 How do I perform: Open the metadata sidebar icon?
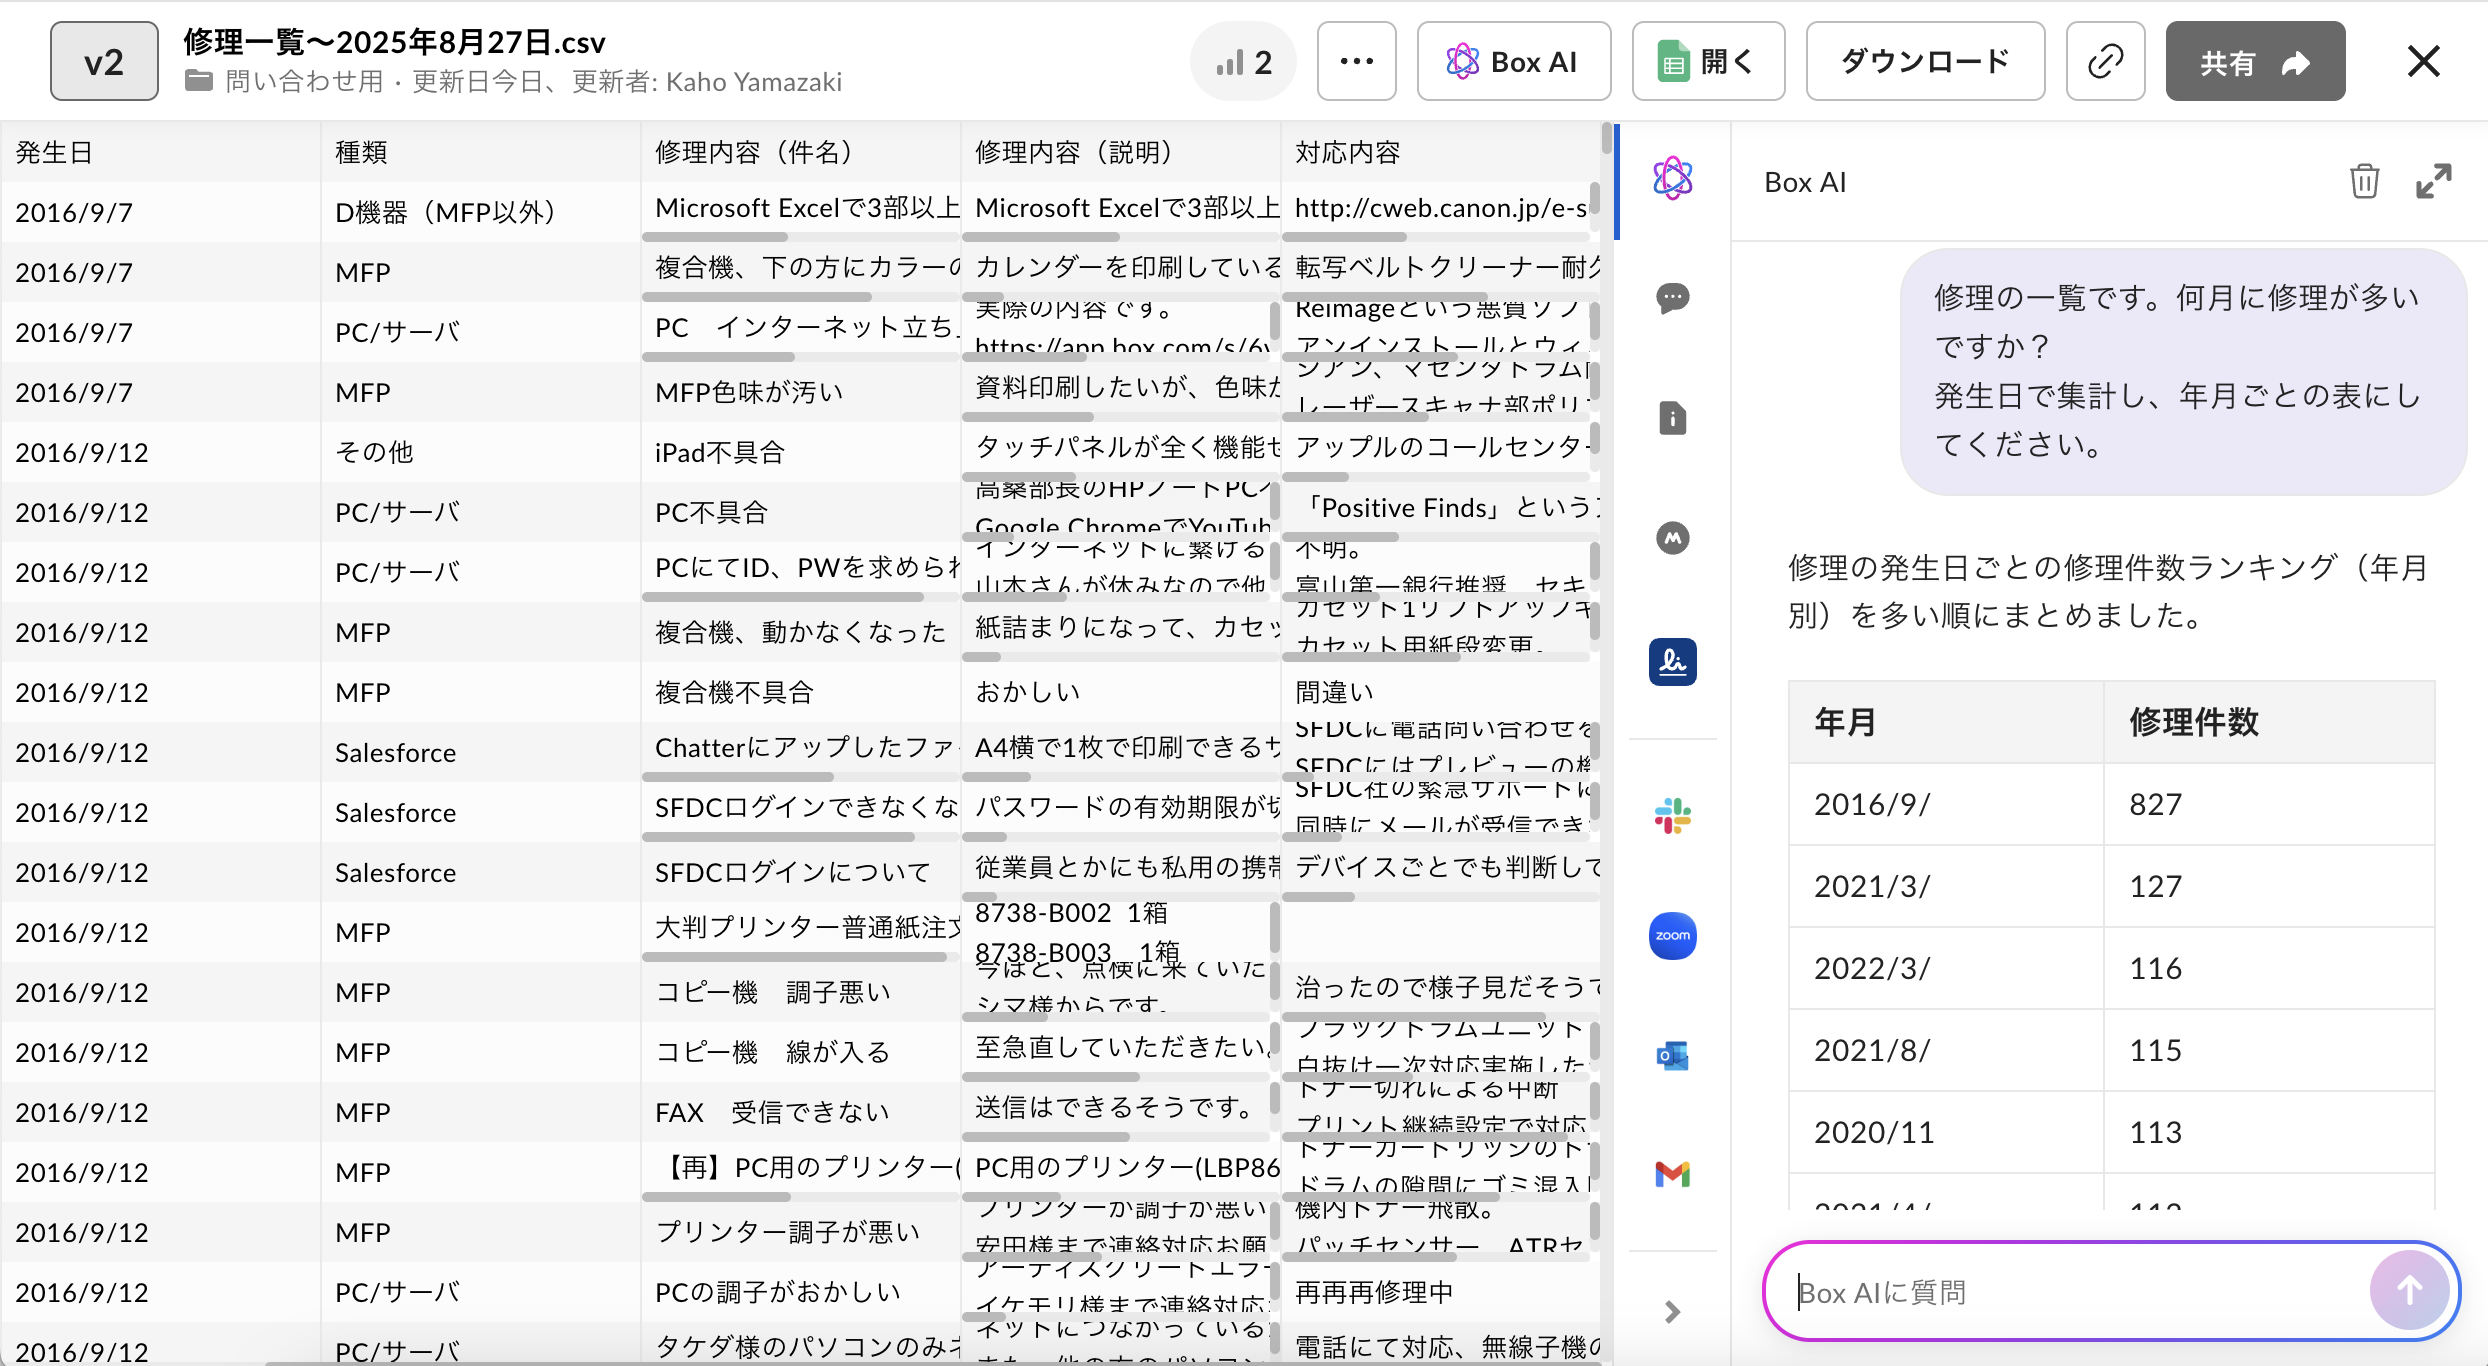pos(1672,538)
